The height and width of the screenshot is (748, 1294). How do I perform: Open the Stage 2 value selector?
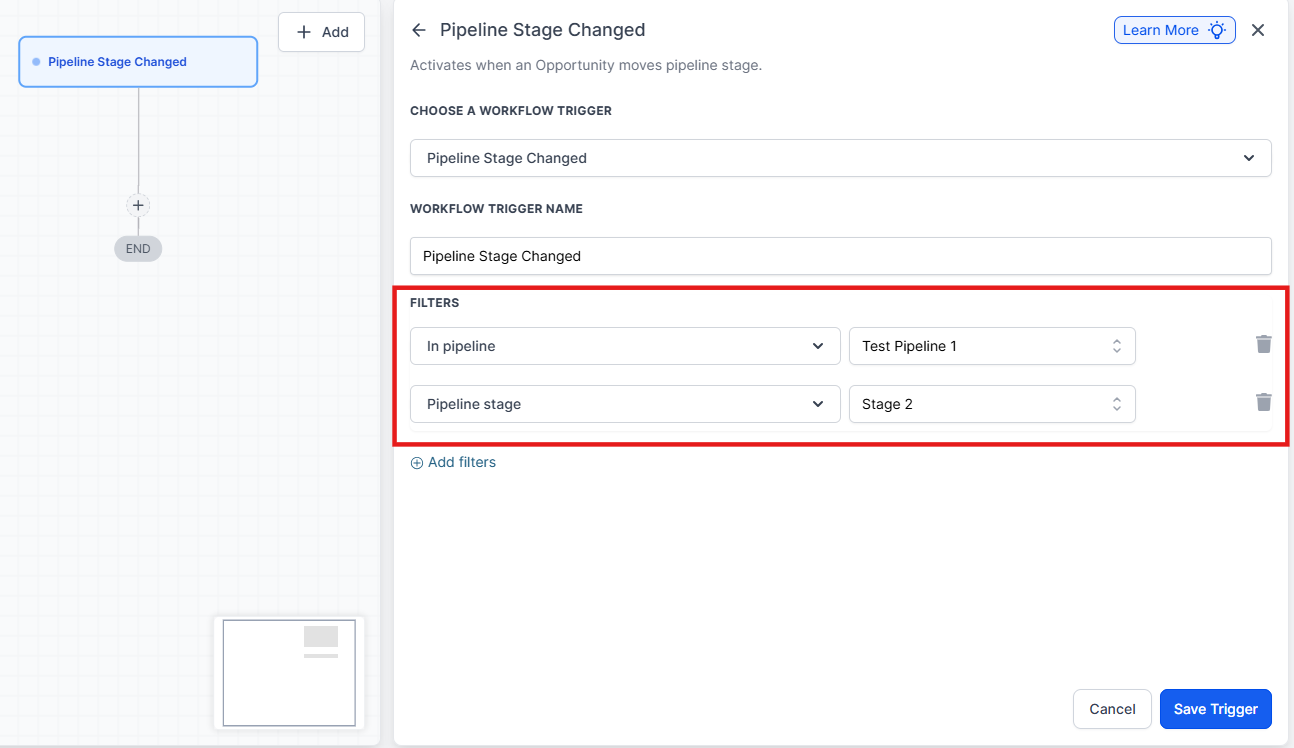click(x=991, y=404)
